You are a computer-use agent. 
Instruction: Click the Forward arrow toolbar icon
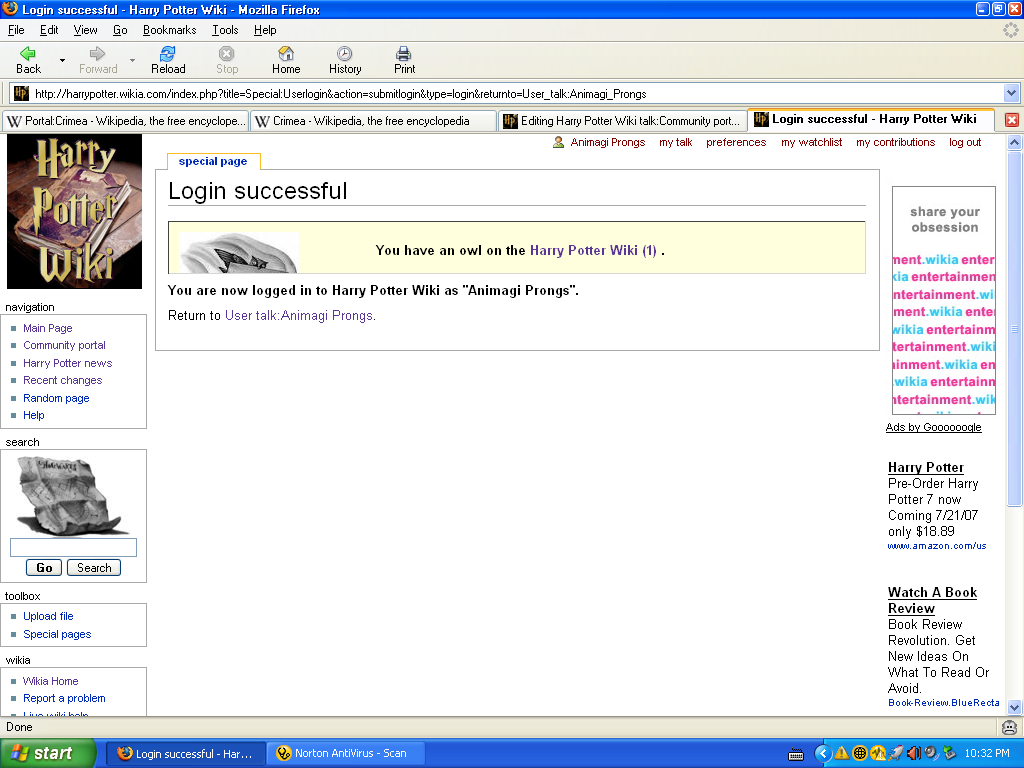click(x=97, y=54)
